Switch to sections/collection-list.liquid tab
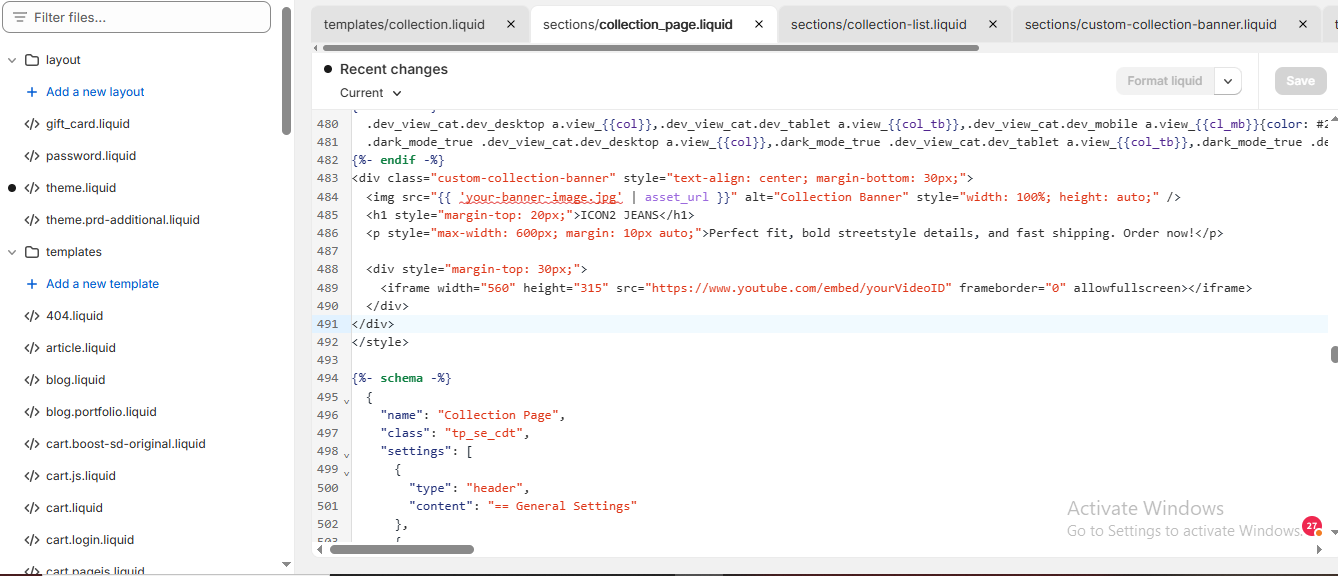This screenshot has width=1338, height=576. [x=879, y=24]
